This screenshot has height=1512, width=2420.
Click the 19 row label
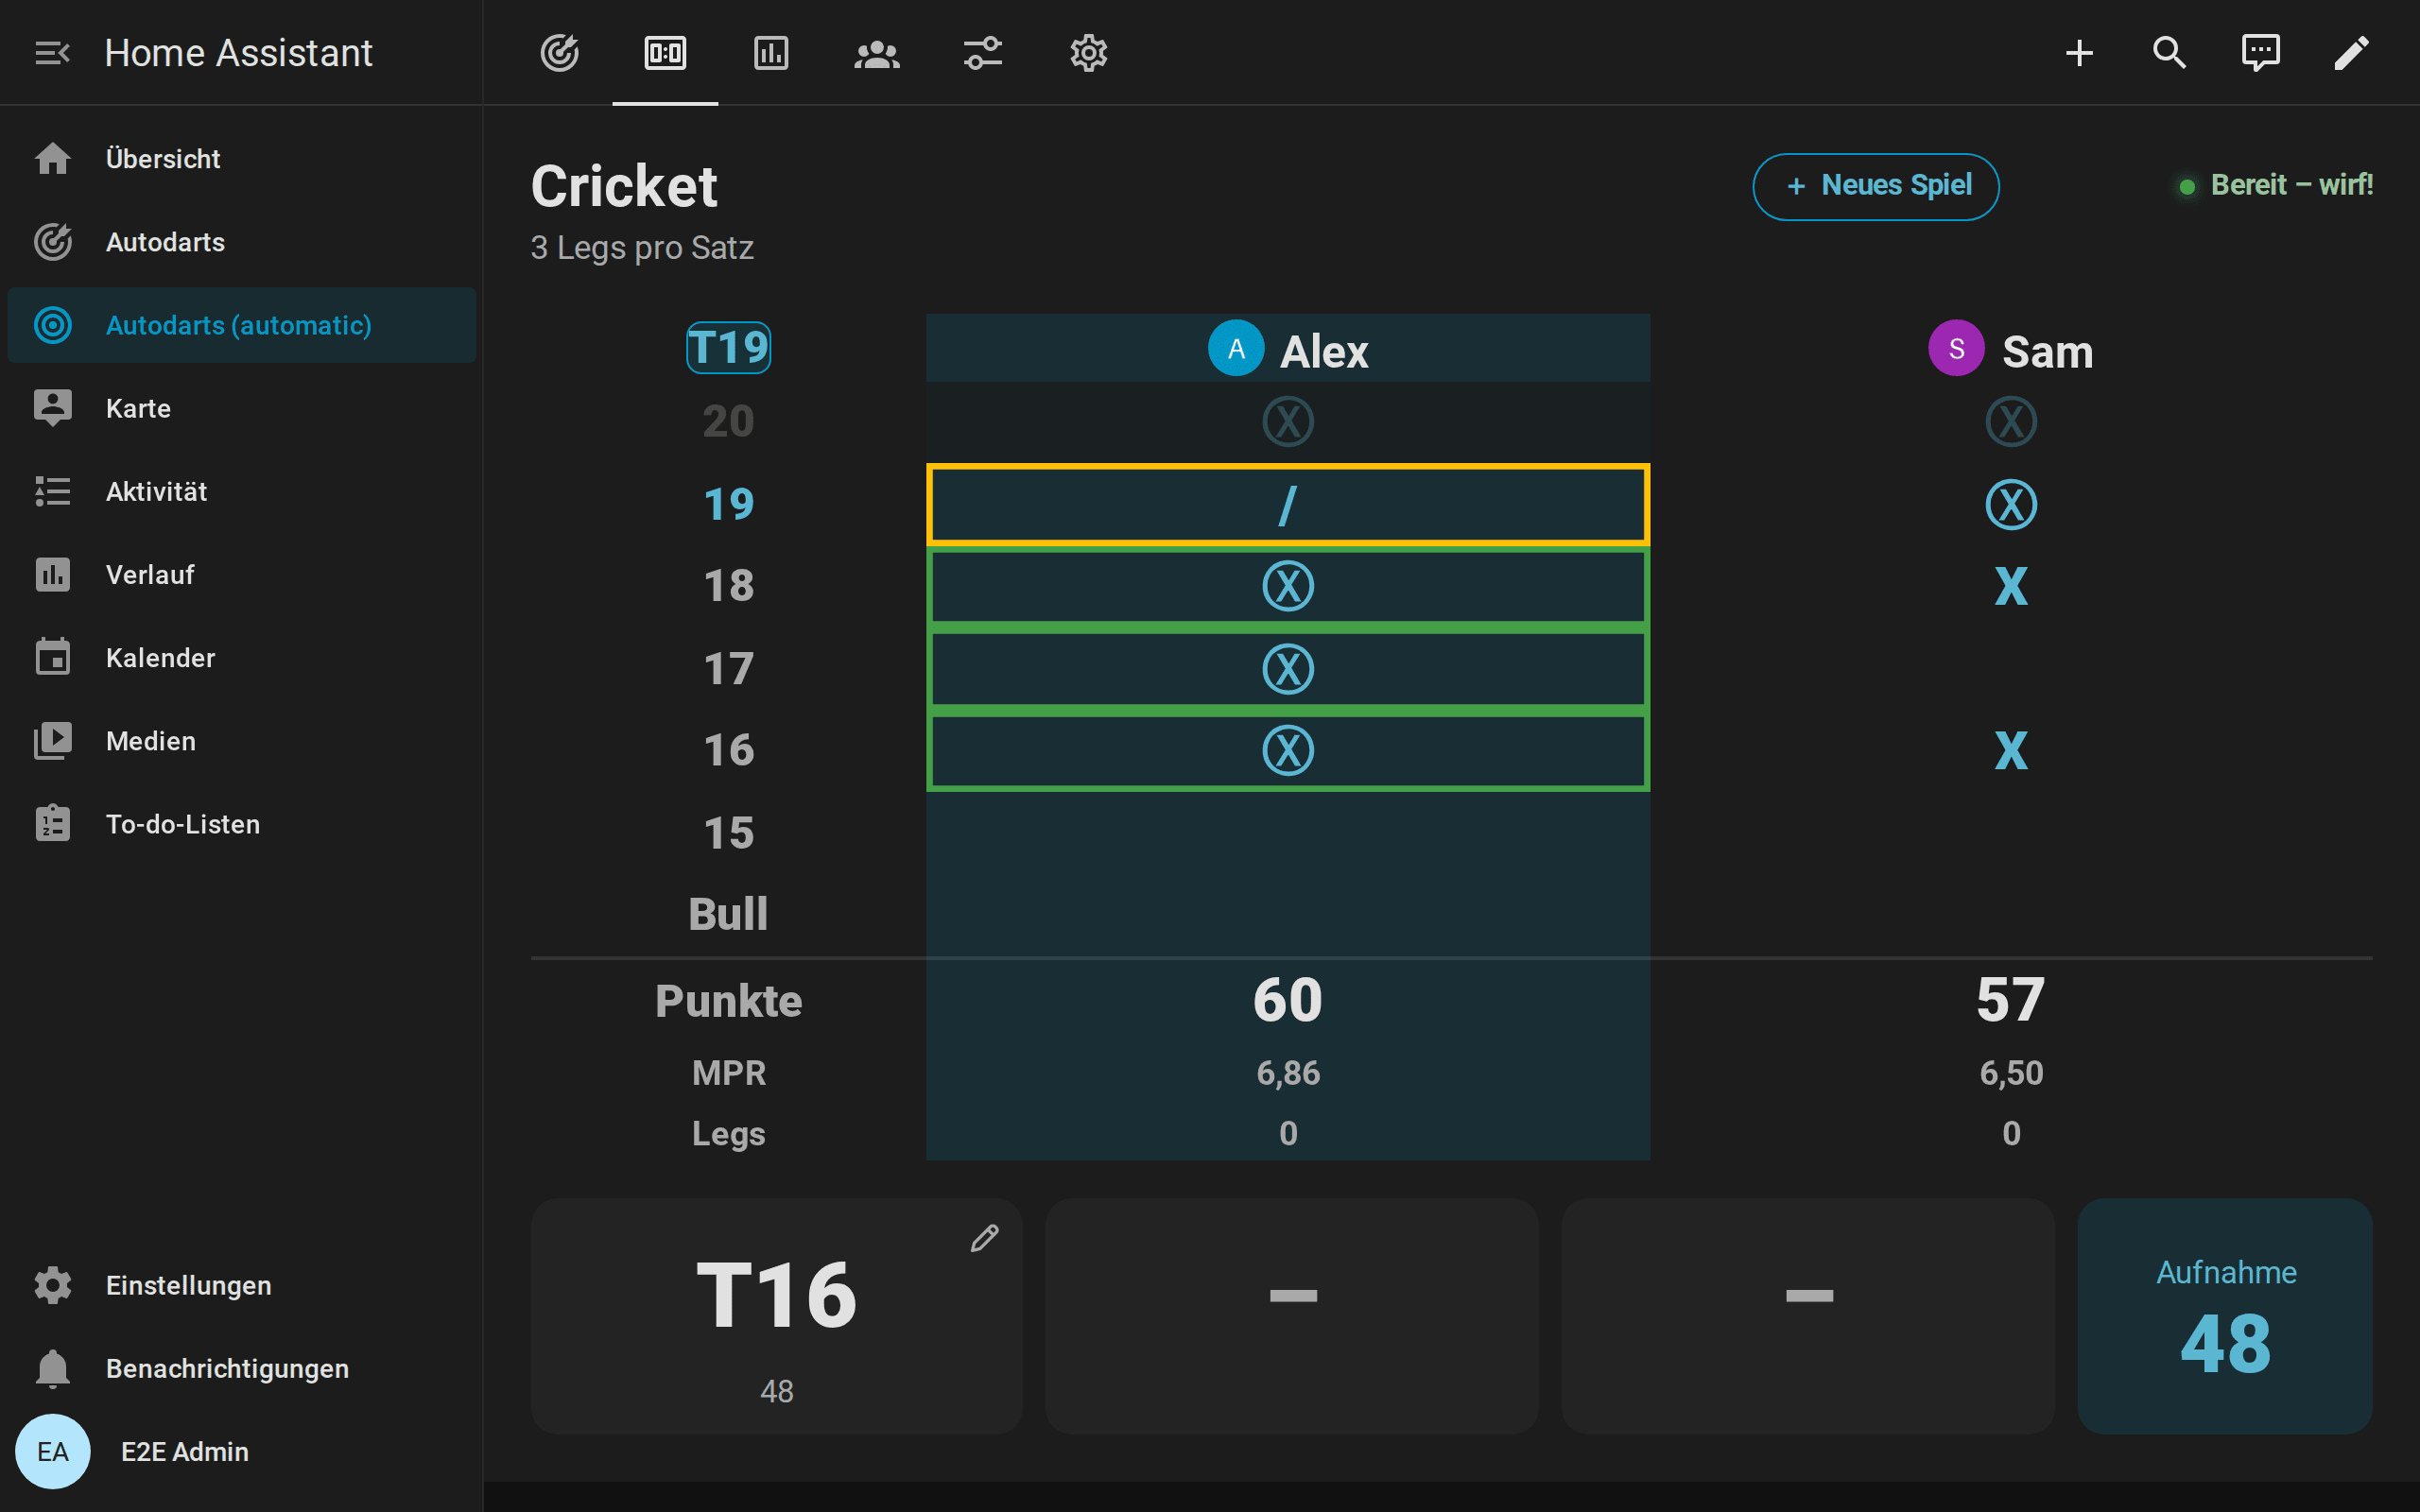728,504
